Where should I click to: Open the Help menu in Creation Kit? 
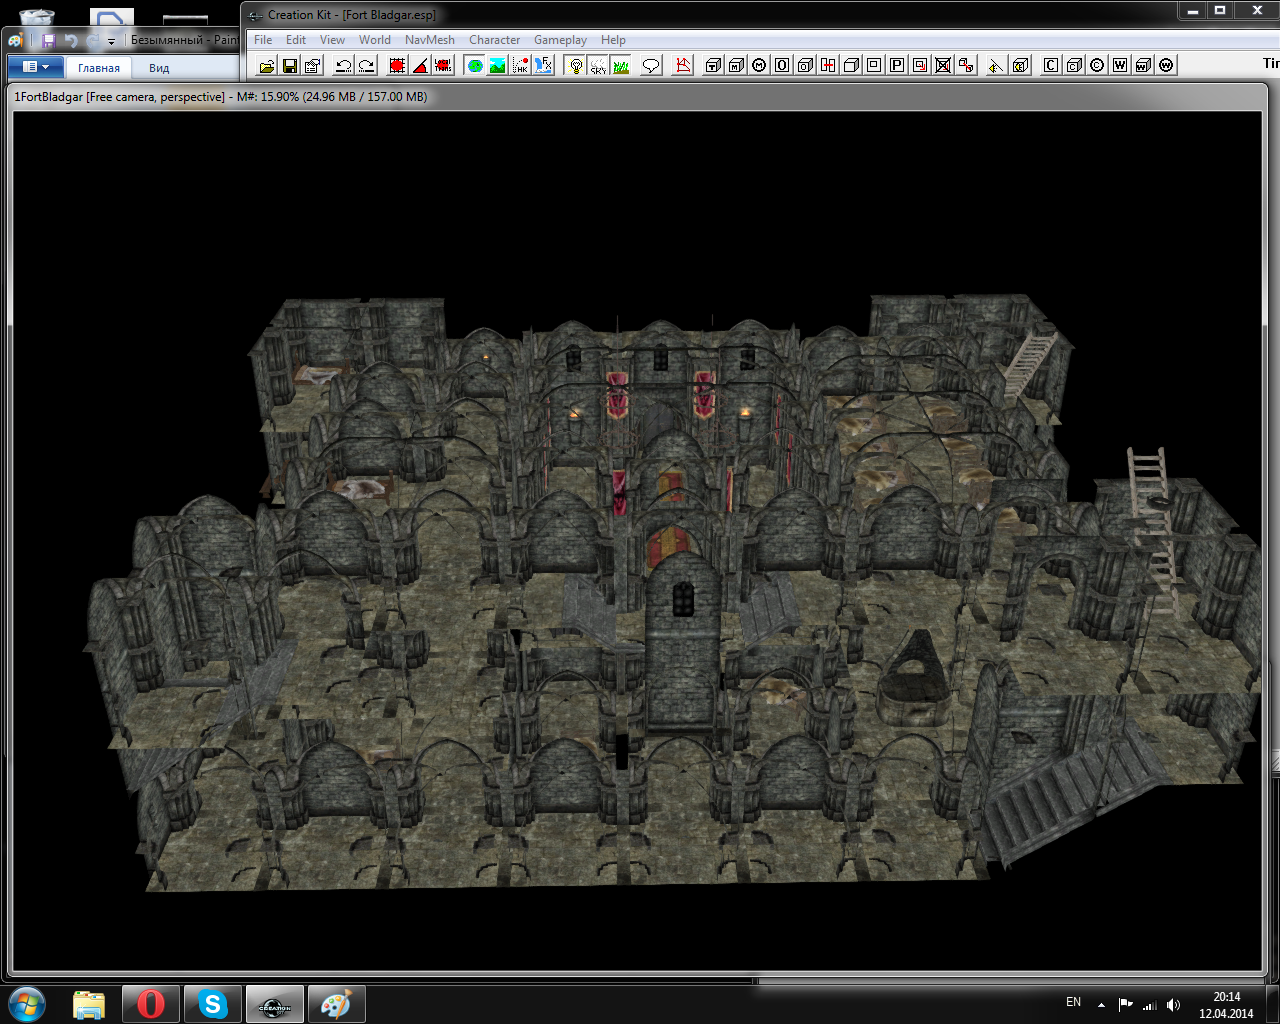click(613, 40)
